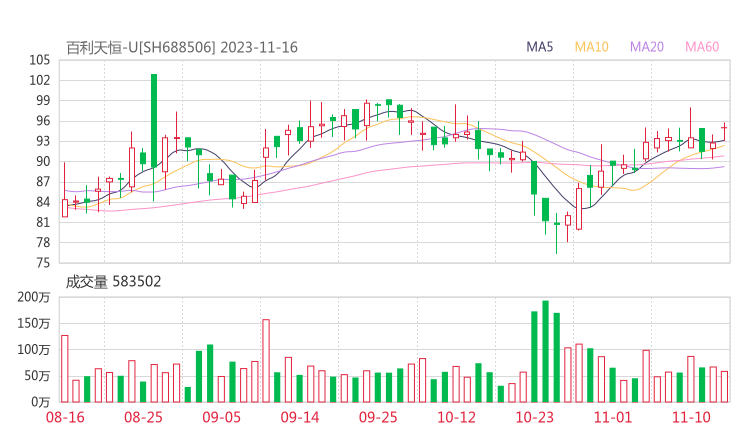Click the 09-14 date axis label

coord(300,417)
